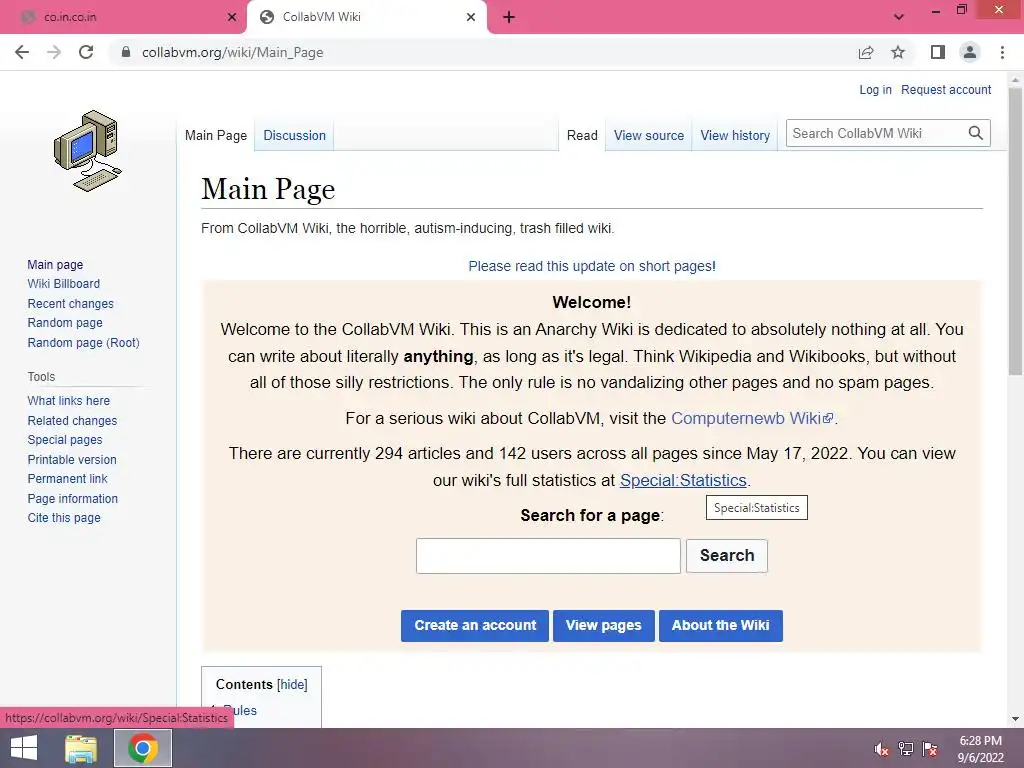Click the magnifier icon in wiki search

point(976,133)
